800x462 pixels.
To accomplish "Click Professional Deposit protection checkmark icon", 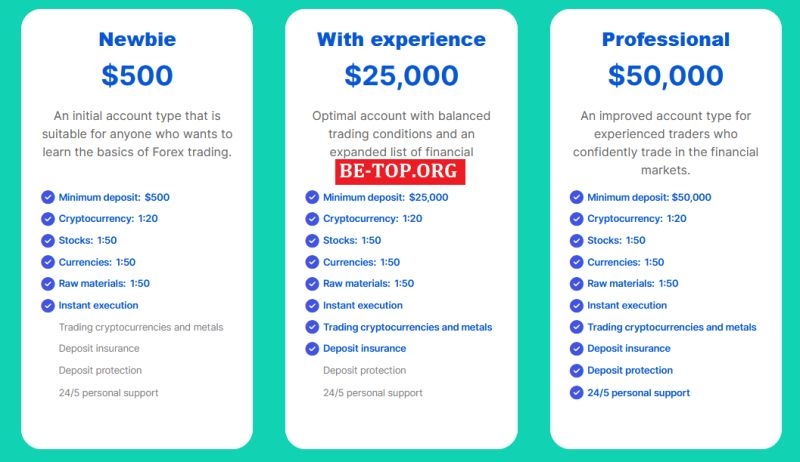I will [576, 371].
